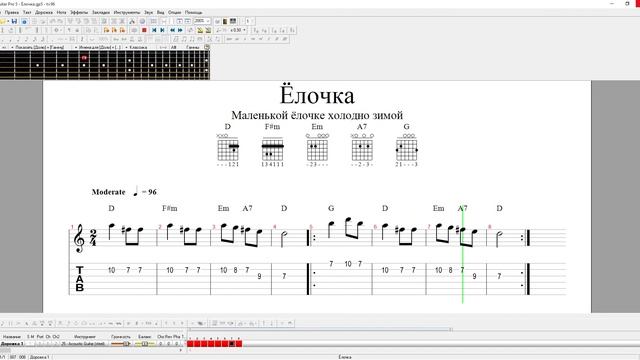Click the Cho chorus value for Дорожка 1

tap(161, 344)
